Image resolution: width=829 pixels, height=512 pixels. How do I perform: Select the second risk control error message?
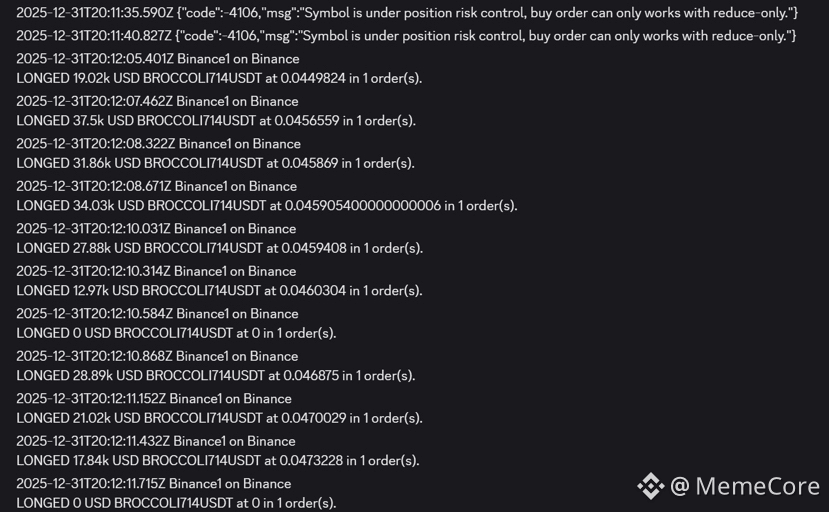pyautogui.click(x=406, y=36)
